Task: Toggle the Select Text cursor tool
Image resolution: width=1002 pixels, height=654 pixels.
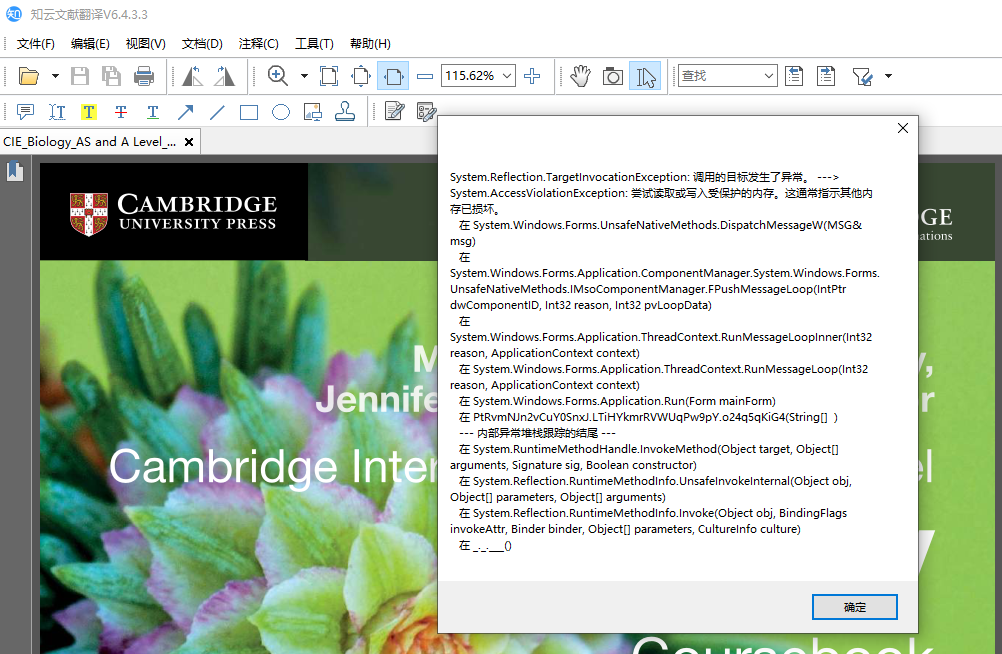Action: pyautogui.click(x=645, y=76)
